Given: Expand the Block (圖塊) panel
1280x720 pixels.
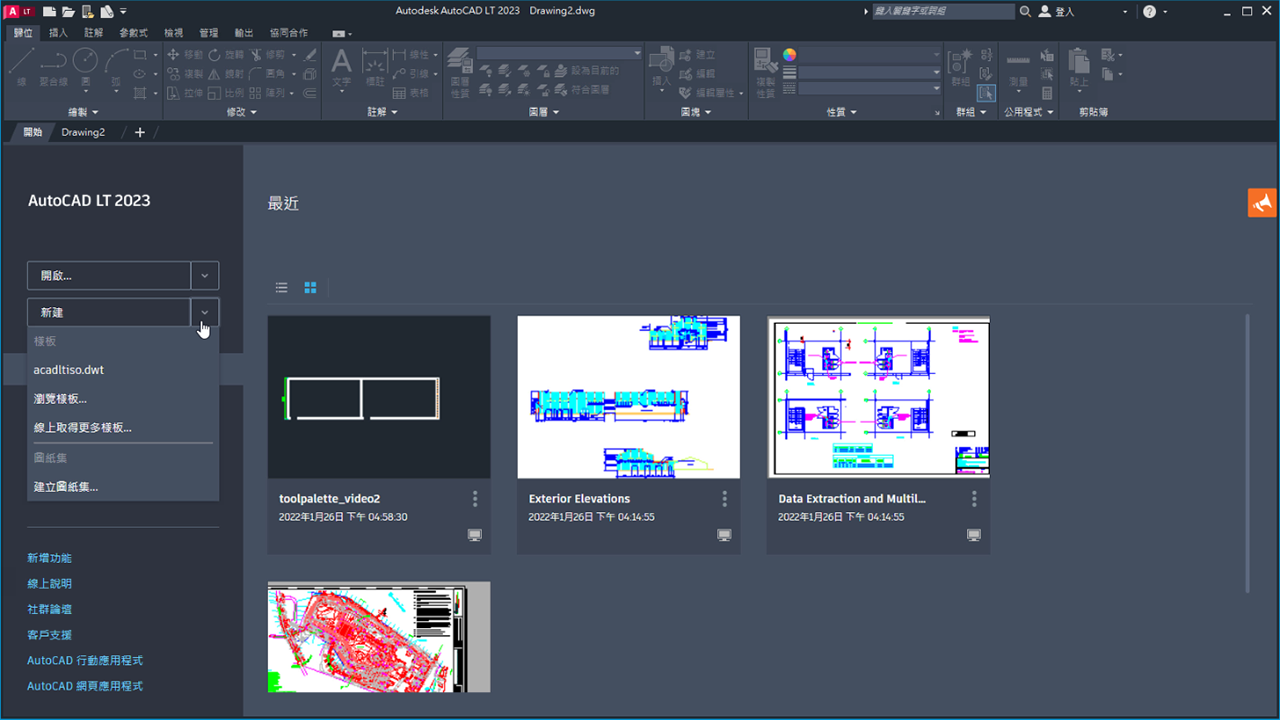Looking at the screenshot, I should [696, 112].
